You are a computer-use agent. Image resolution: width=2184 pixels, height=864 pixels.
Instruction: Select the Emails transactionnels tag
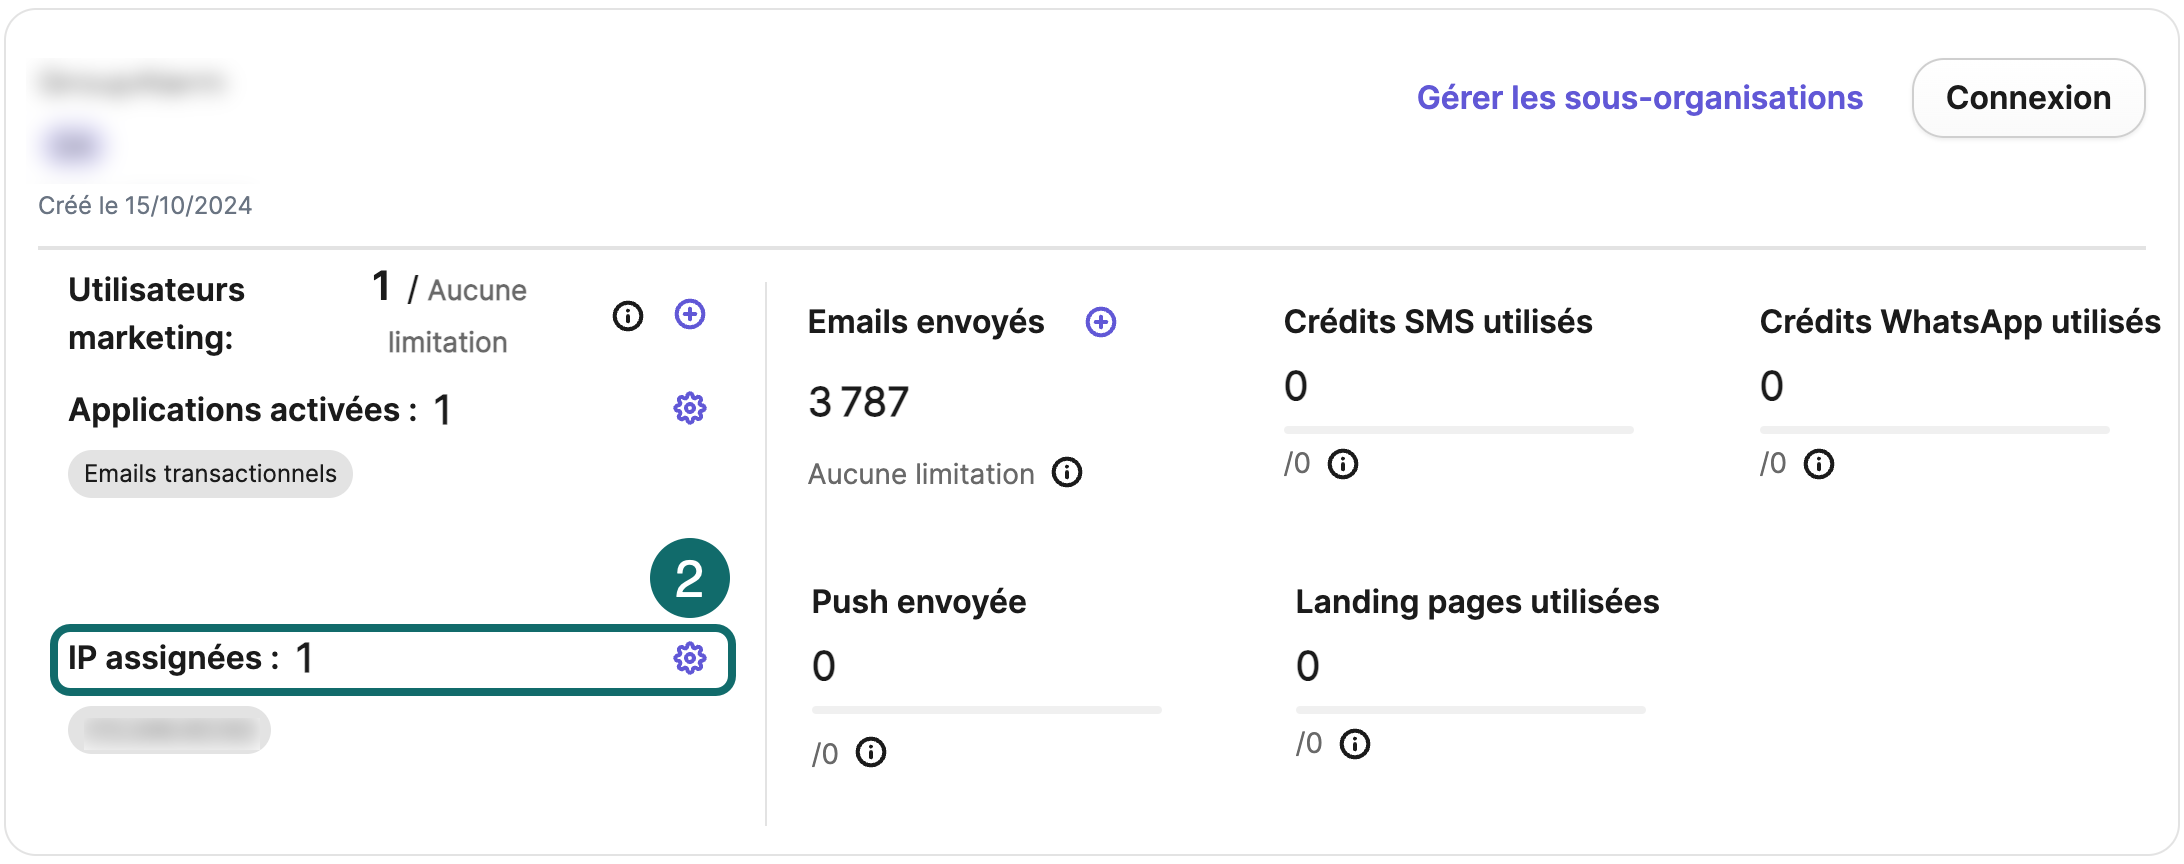tap(210, 474)
